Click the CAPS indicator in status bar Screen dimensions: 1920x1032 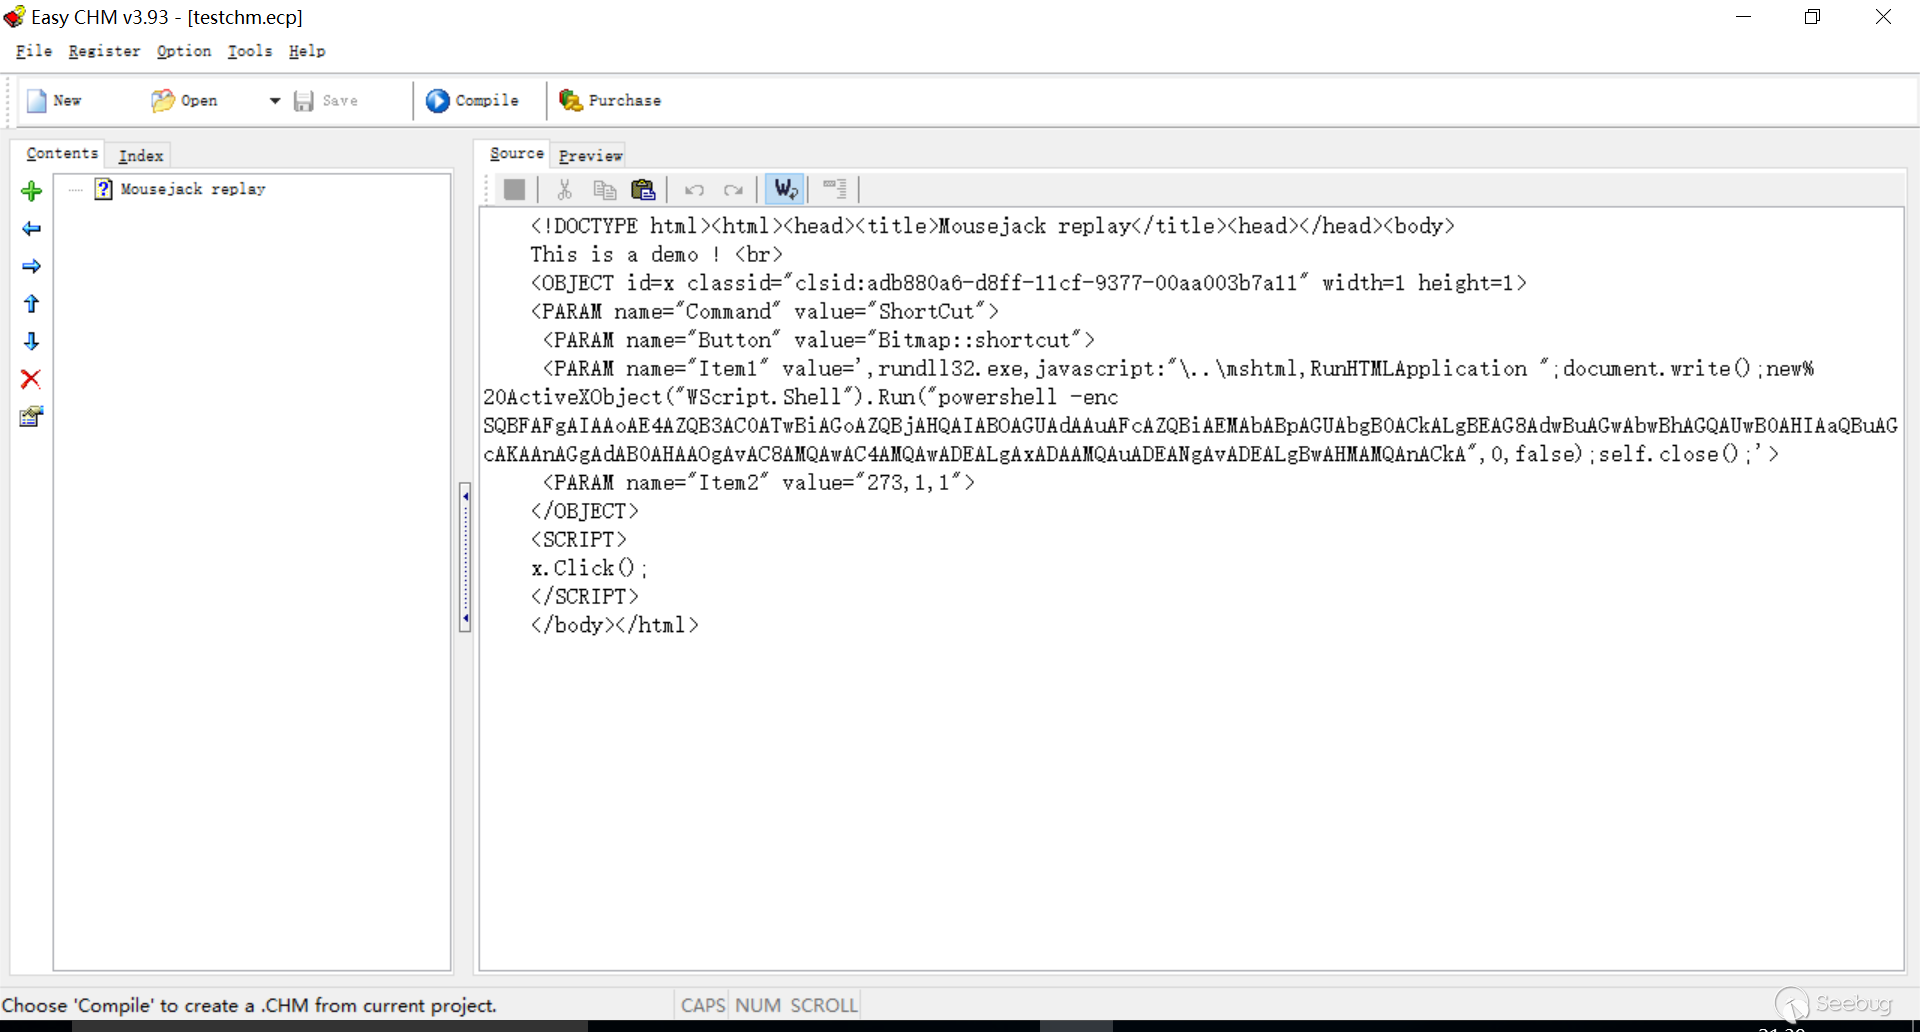(703, 1005)
